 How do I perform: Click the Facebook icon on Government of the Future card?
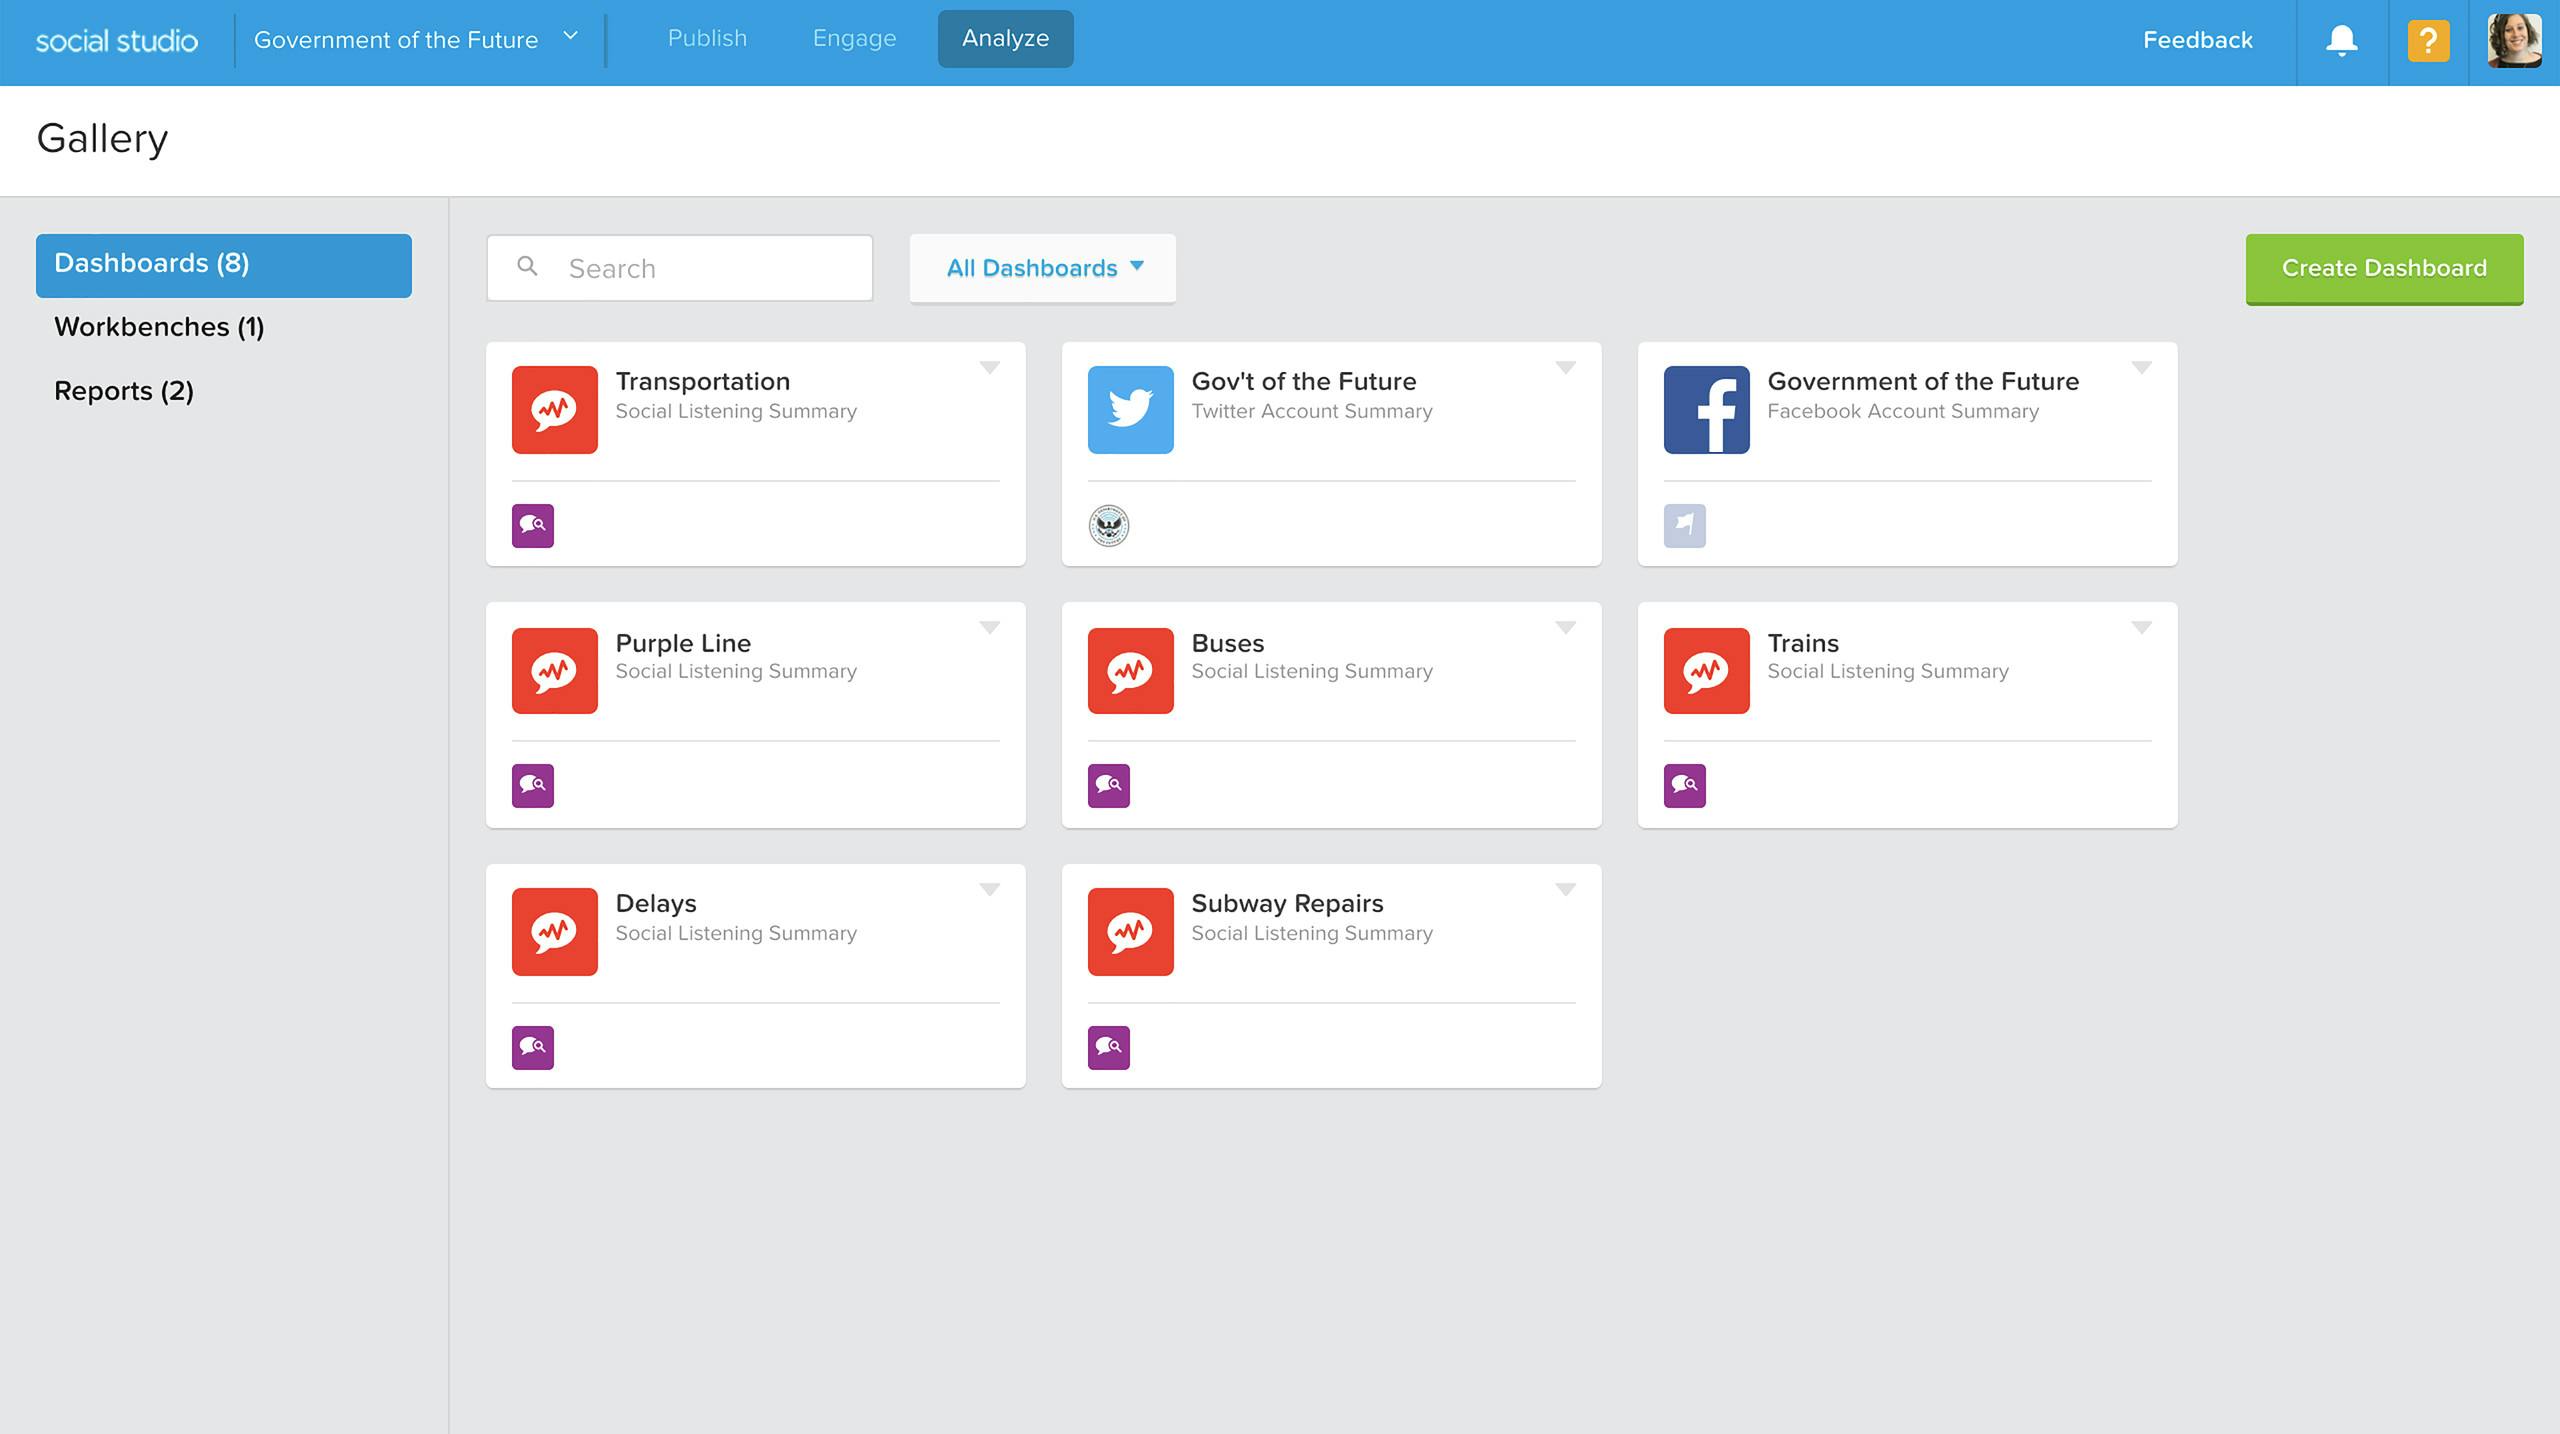(1707, 410)
